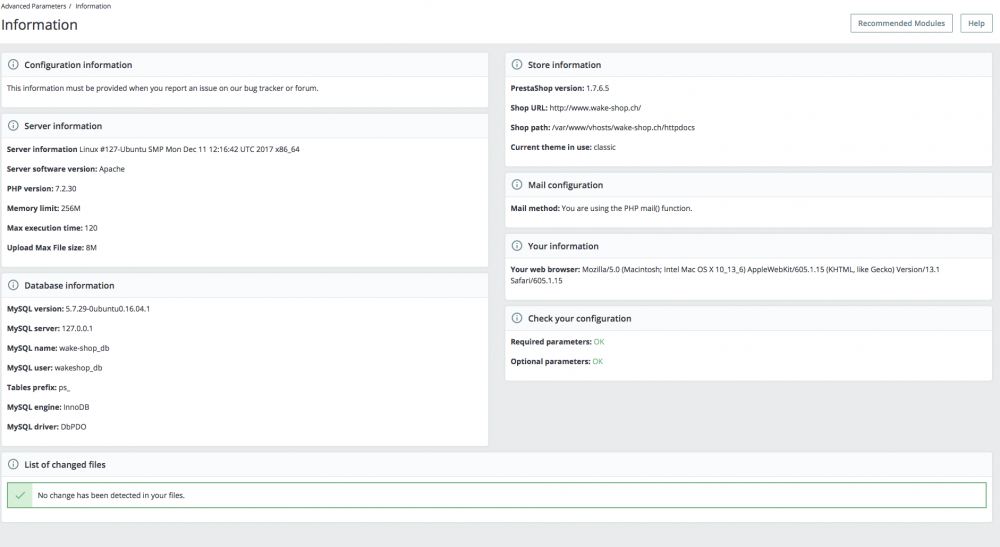Click the 'No change has been detected' message

coord(111,495)
